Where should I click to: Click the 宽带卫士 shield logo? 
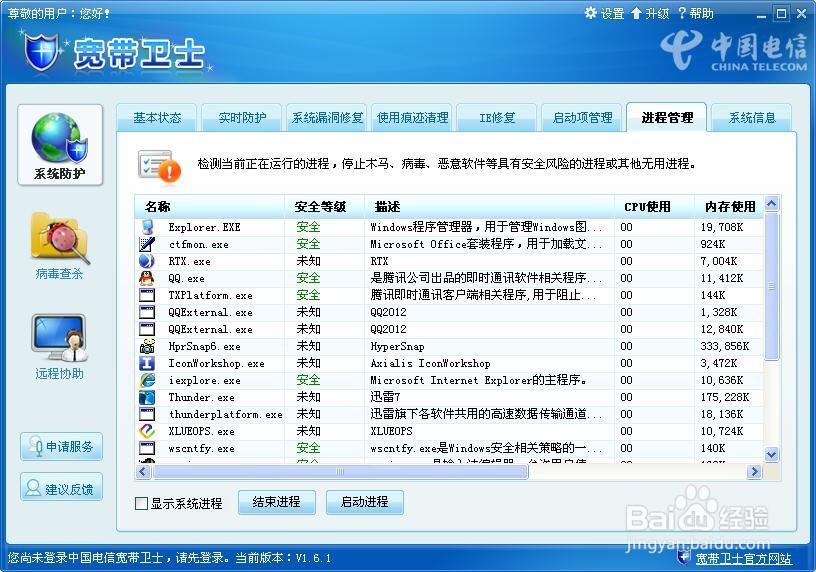(x=42, y=52)
